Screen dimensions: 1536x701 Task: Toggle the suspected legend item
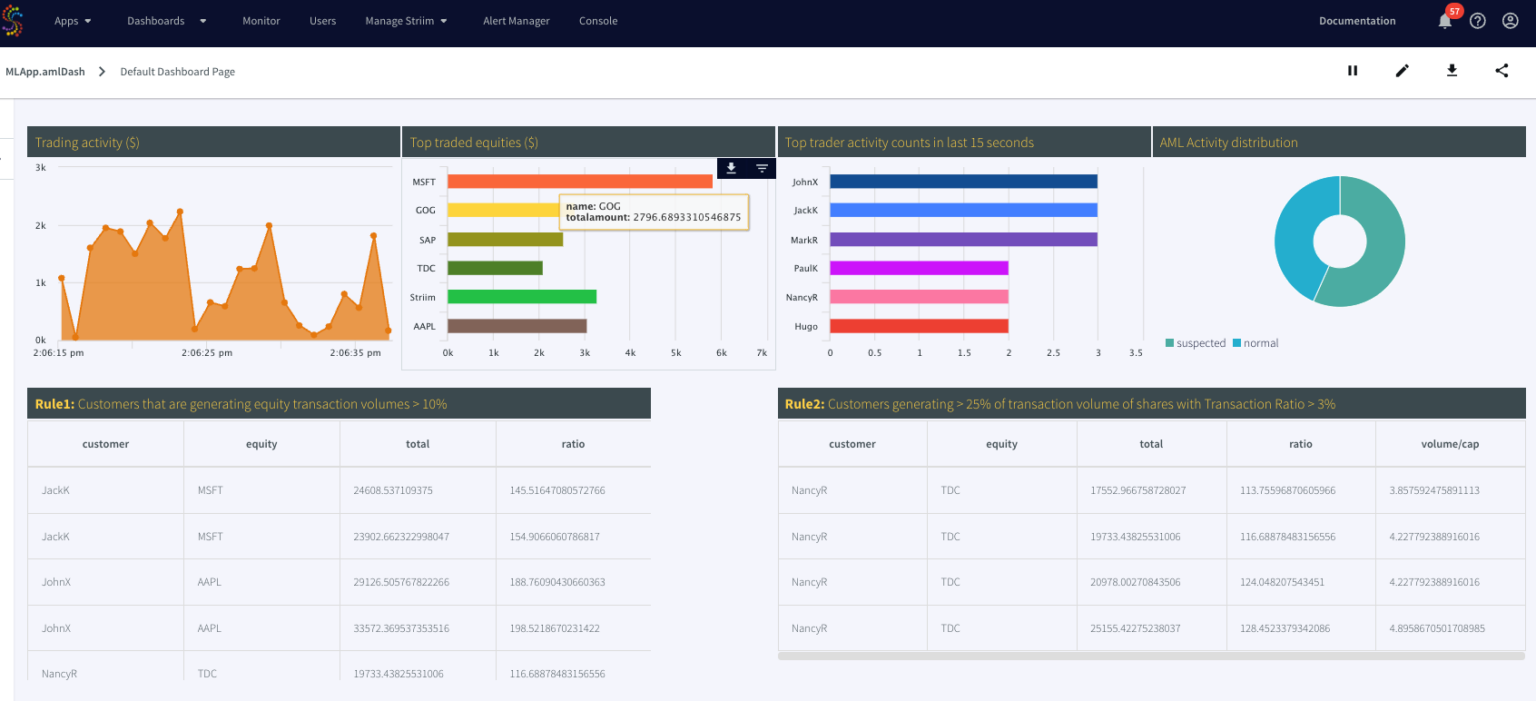1195,343
